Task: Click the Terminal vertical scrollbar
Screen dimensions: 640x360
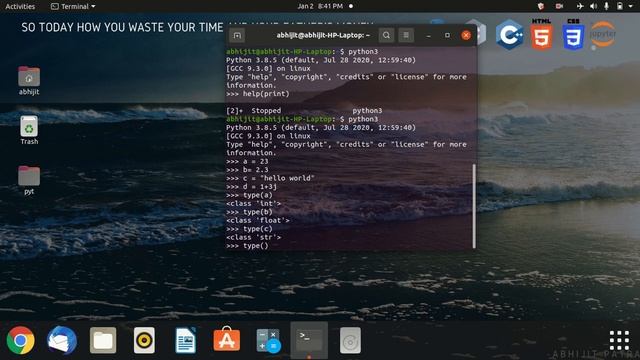Action: (474, 206)
